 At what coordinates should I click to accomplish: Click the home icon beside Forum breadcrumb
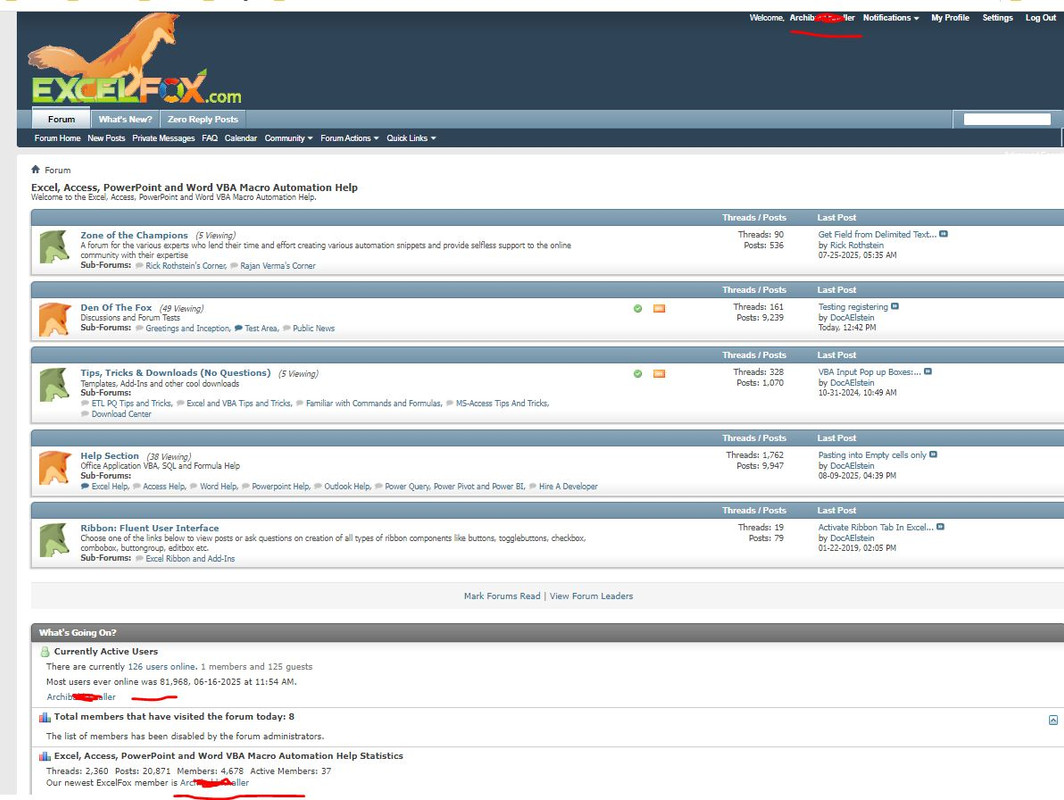(x=35, y=170)
